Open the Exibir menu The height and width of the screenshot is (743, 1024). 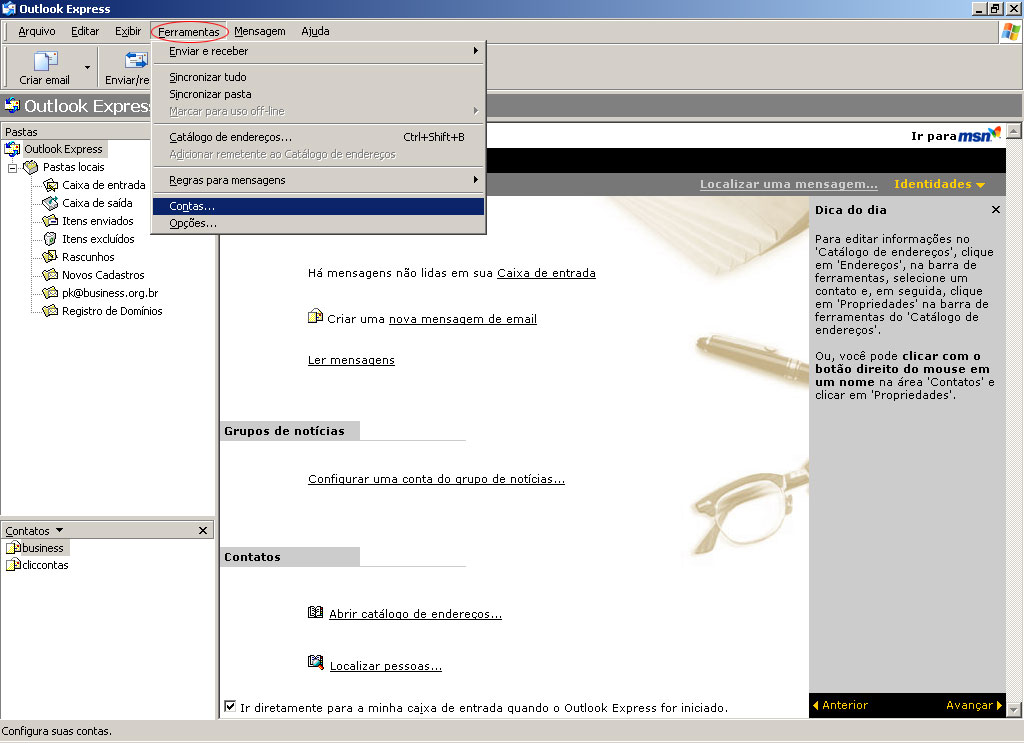tap(128, 31)
